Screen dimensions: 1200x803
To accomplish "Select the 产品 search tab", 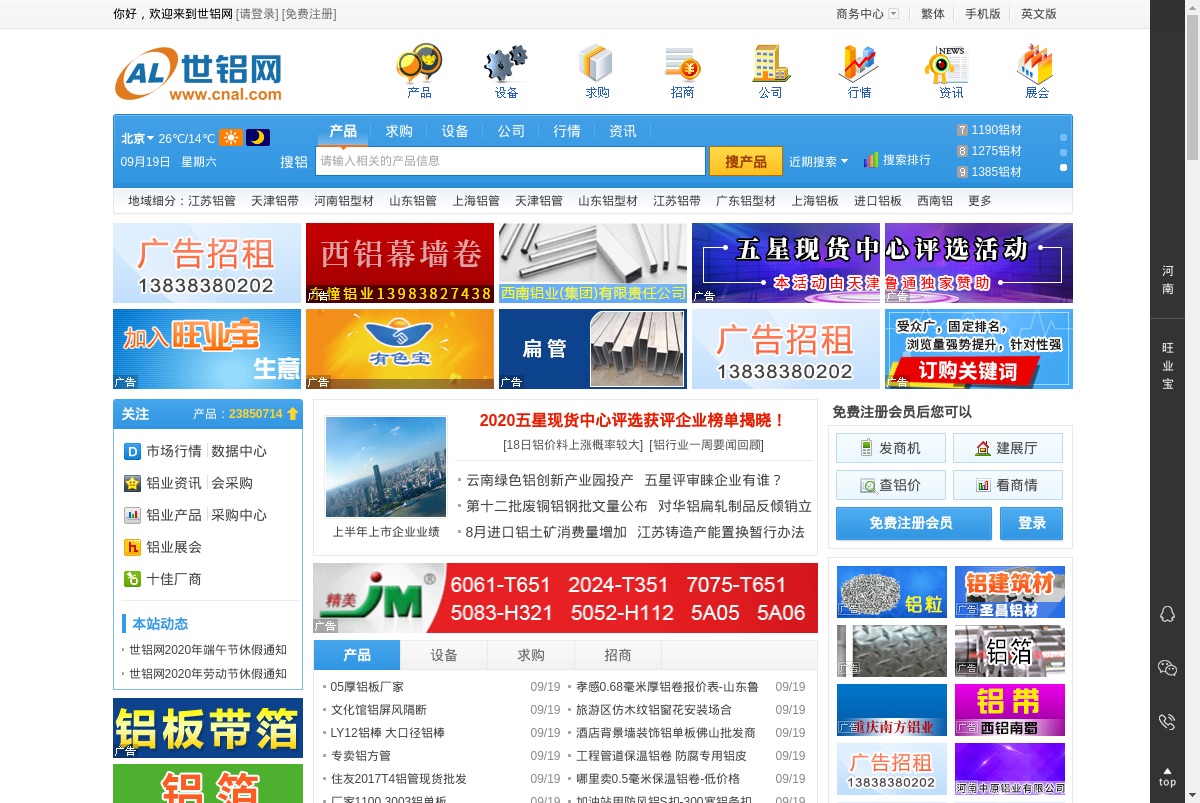I will click(x=343, y=131).
